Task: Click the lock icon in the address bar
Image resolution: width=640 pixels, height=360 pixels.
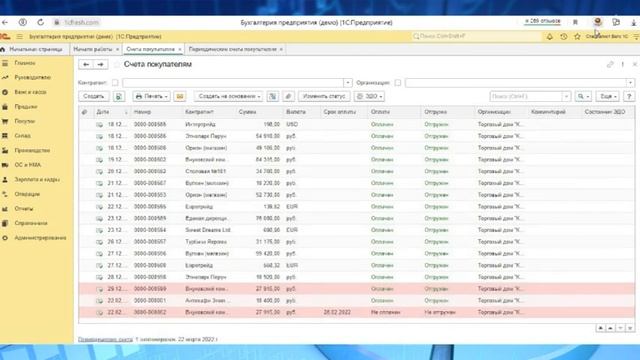Action: click(57, 22)
